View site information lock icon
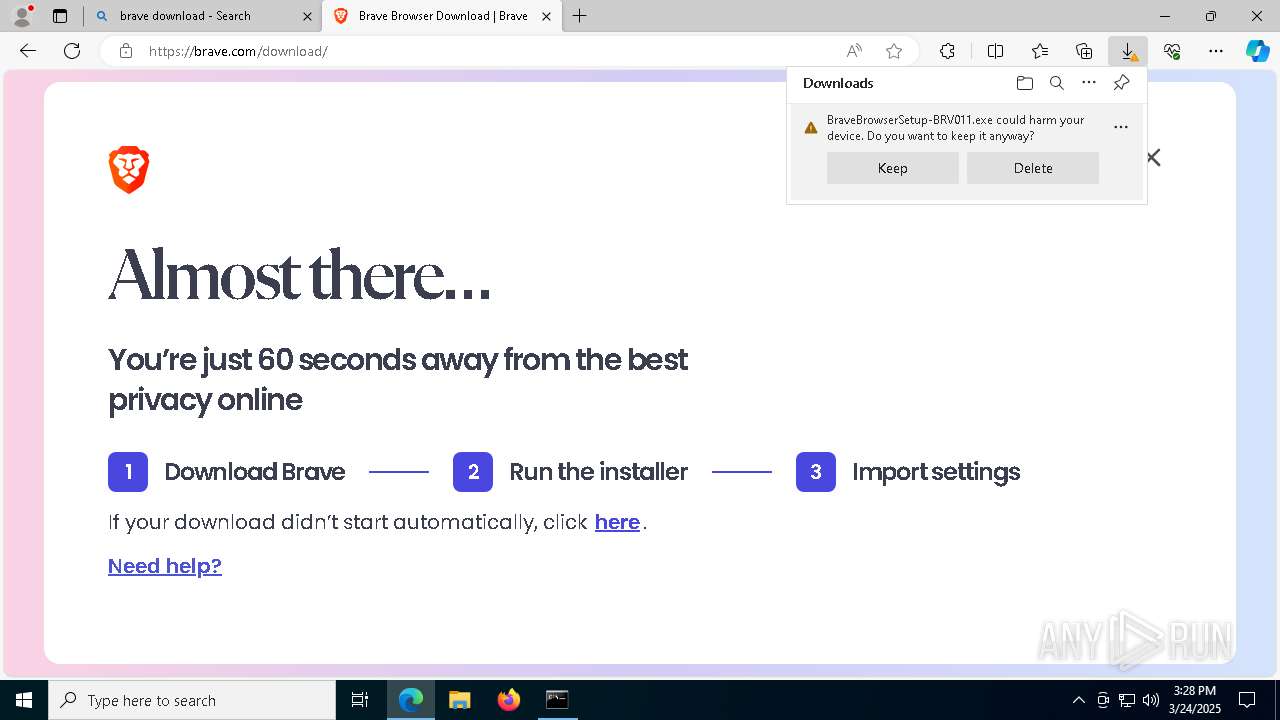The height and width of the screenshot is (720, 1280). (126, 51)
